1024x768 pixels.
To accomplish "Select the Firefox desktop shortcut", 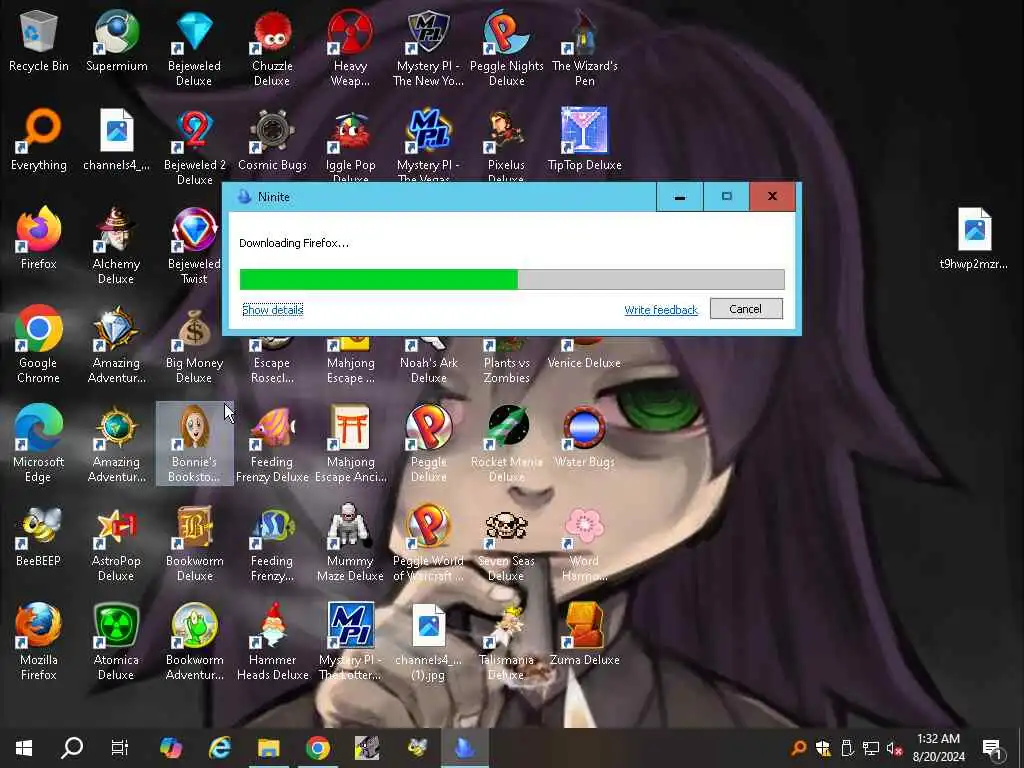I will point(39,239).
